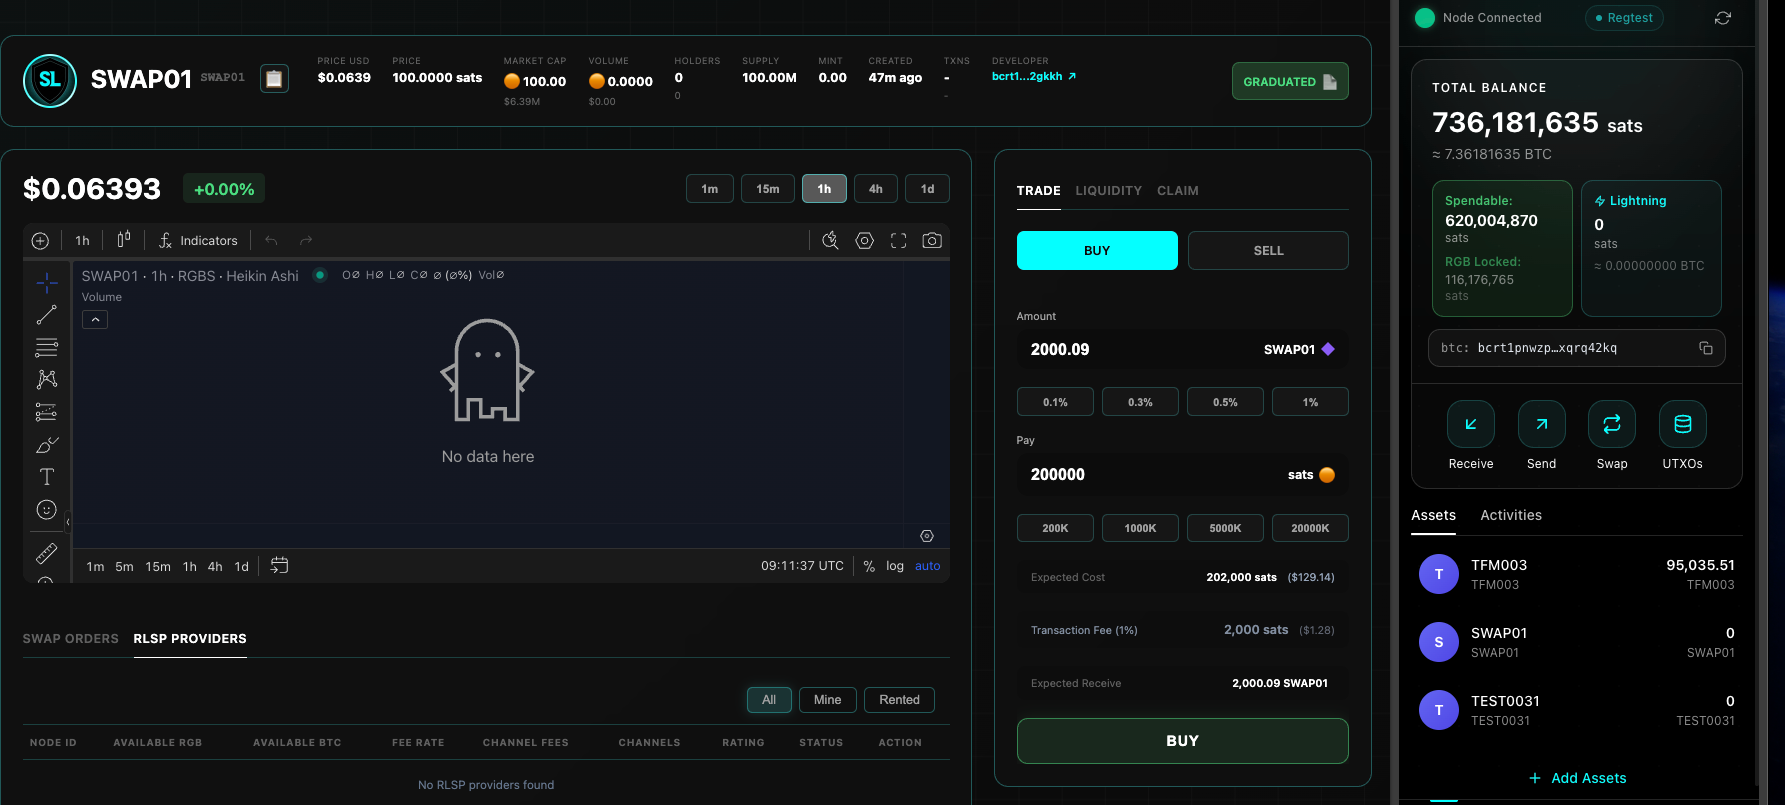Open the emoji sticker tool
Image resolution: width=1785 pixels, height=805 pixels.
pos(47,509)
